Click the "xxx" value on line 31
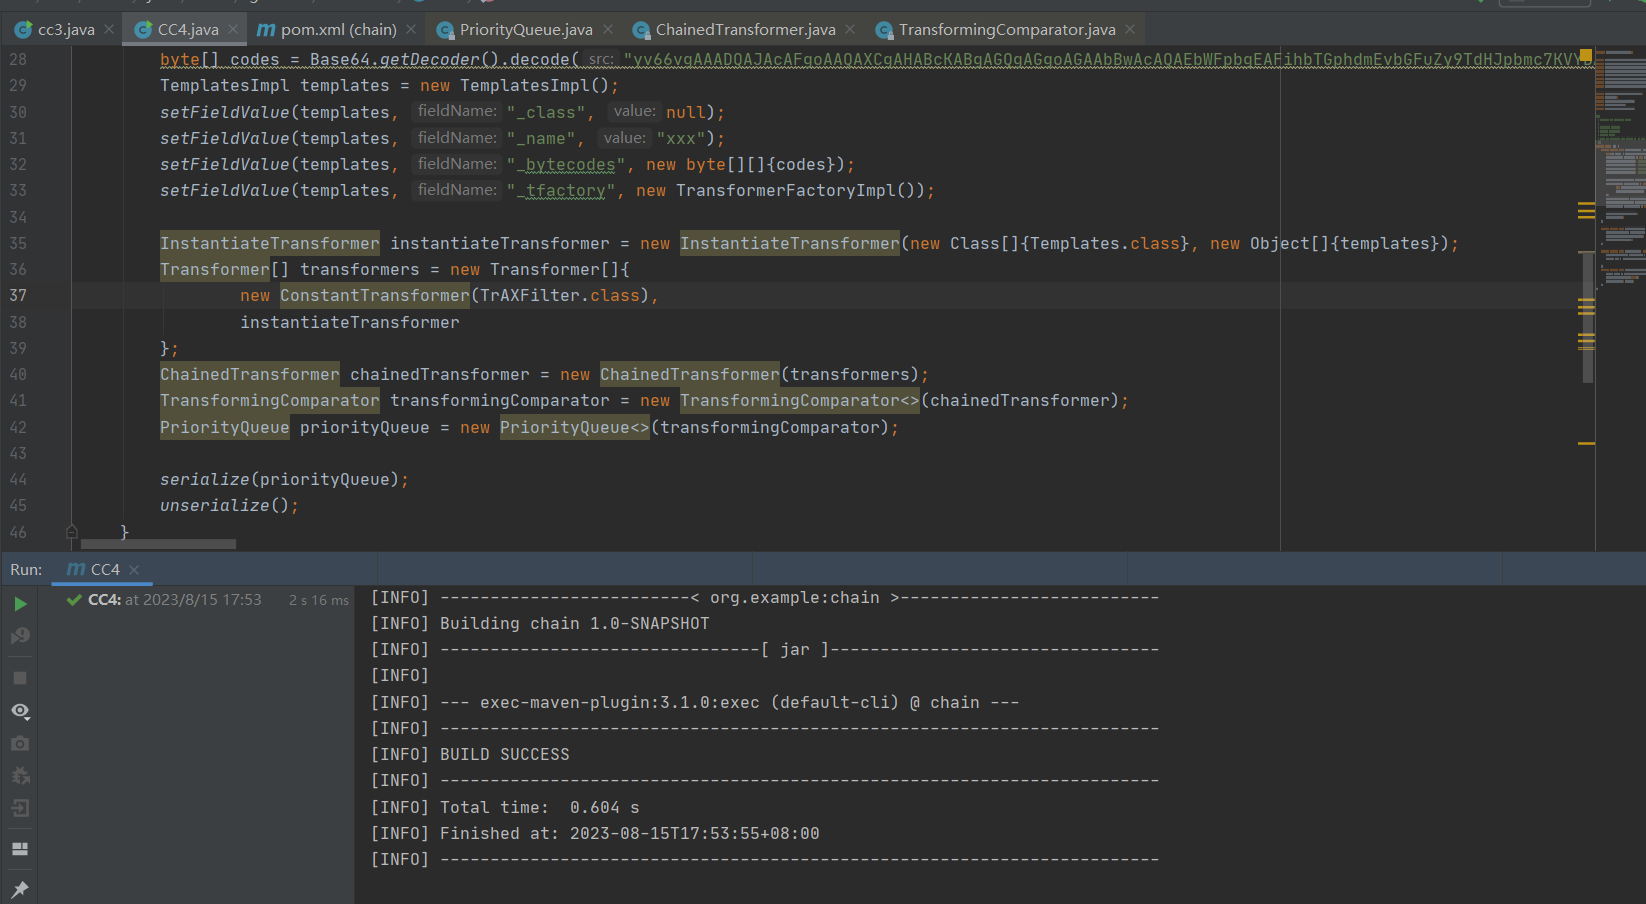 [x=681, y=138]
